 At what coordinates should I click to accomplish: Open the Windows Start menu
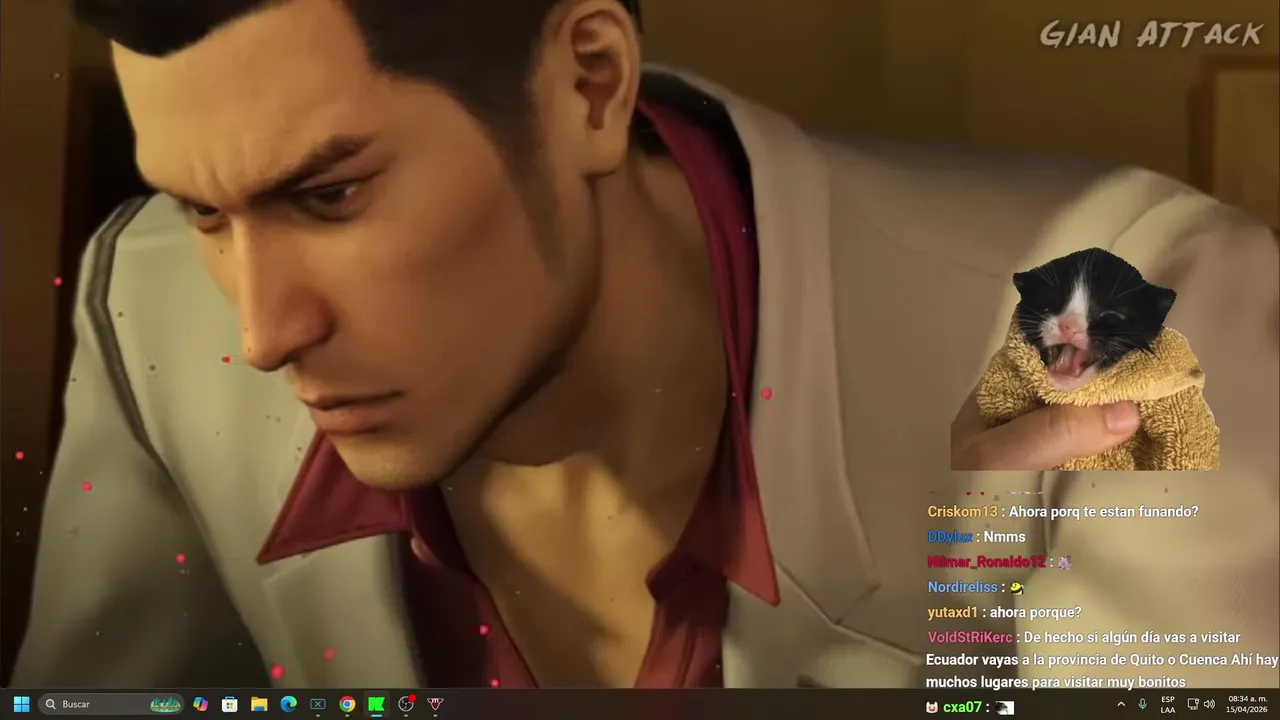click(21, 704)
